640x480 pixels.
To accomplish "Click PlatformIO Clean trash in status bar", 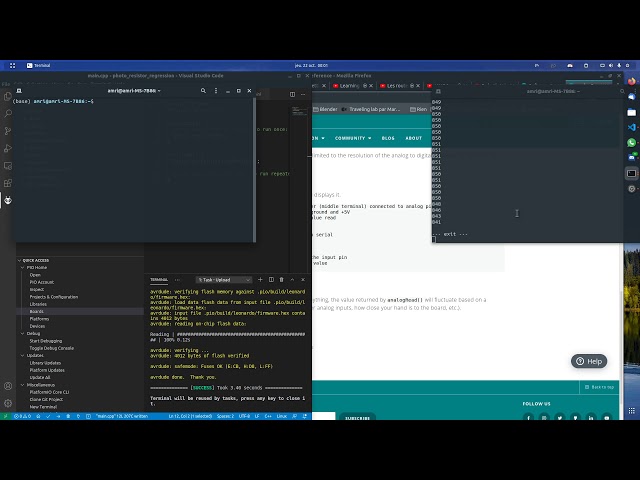I will click(68, 416).
